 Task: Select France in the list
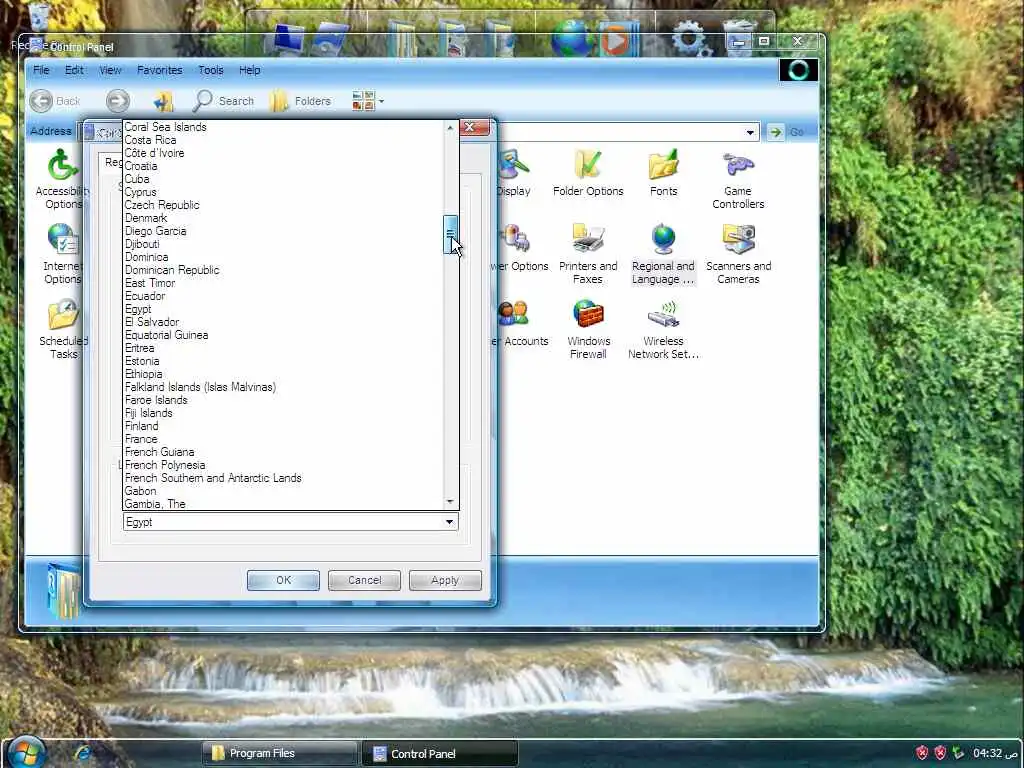pyautogui.click(x=141, y=439)
